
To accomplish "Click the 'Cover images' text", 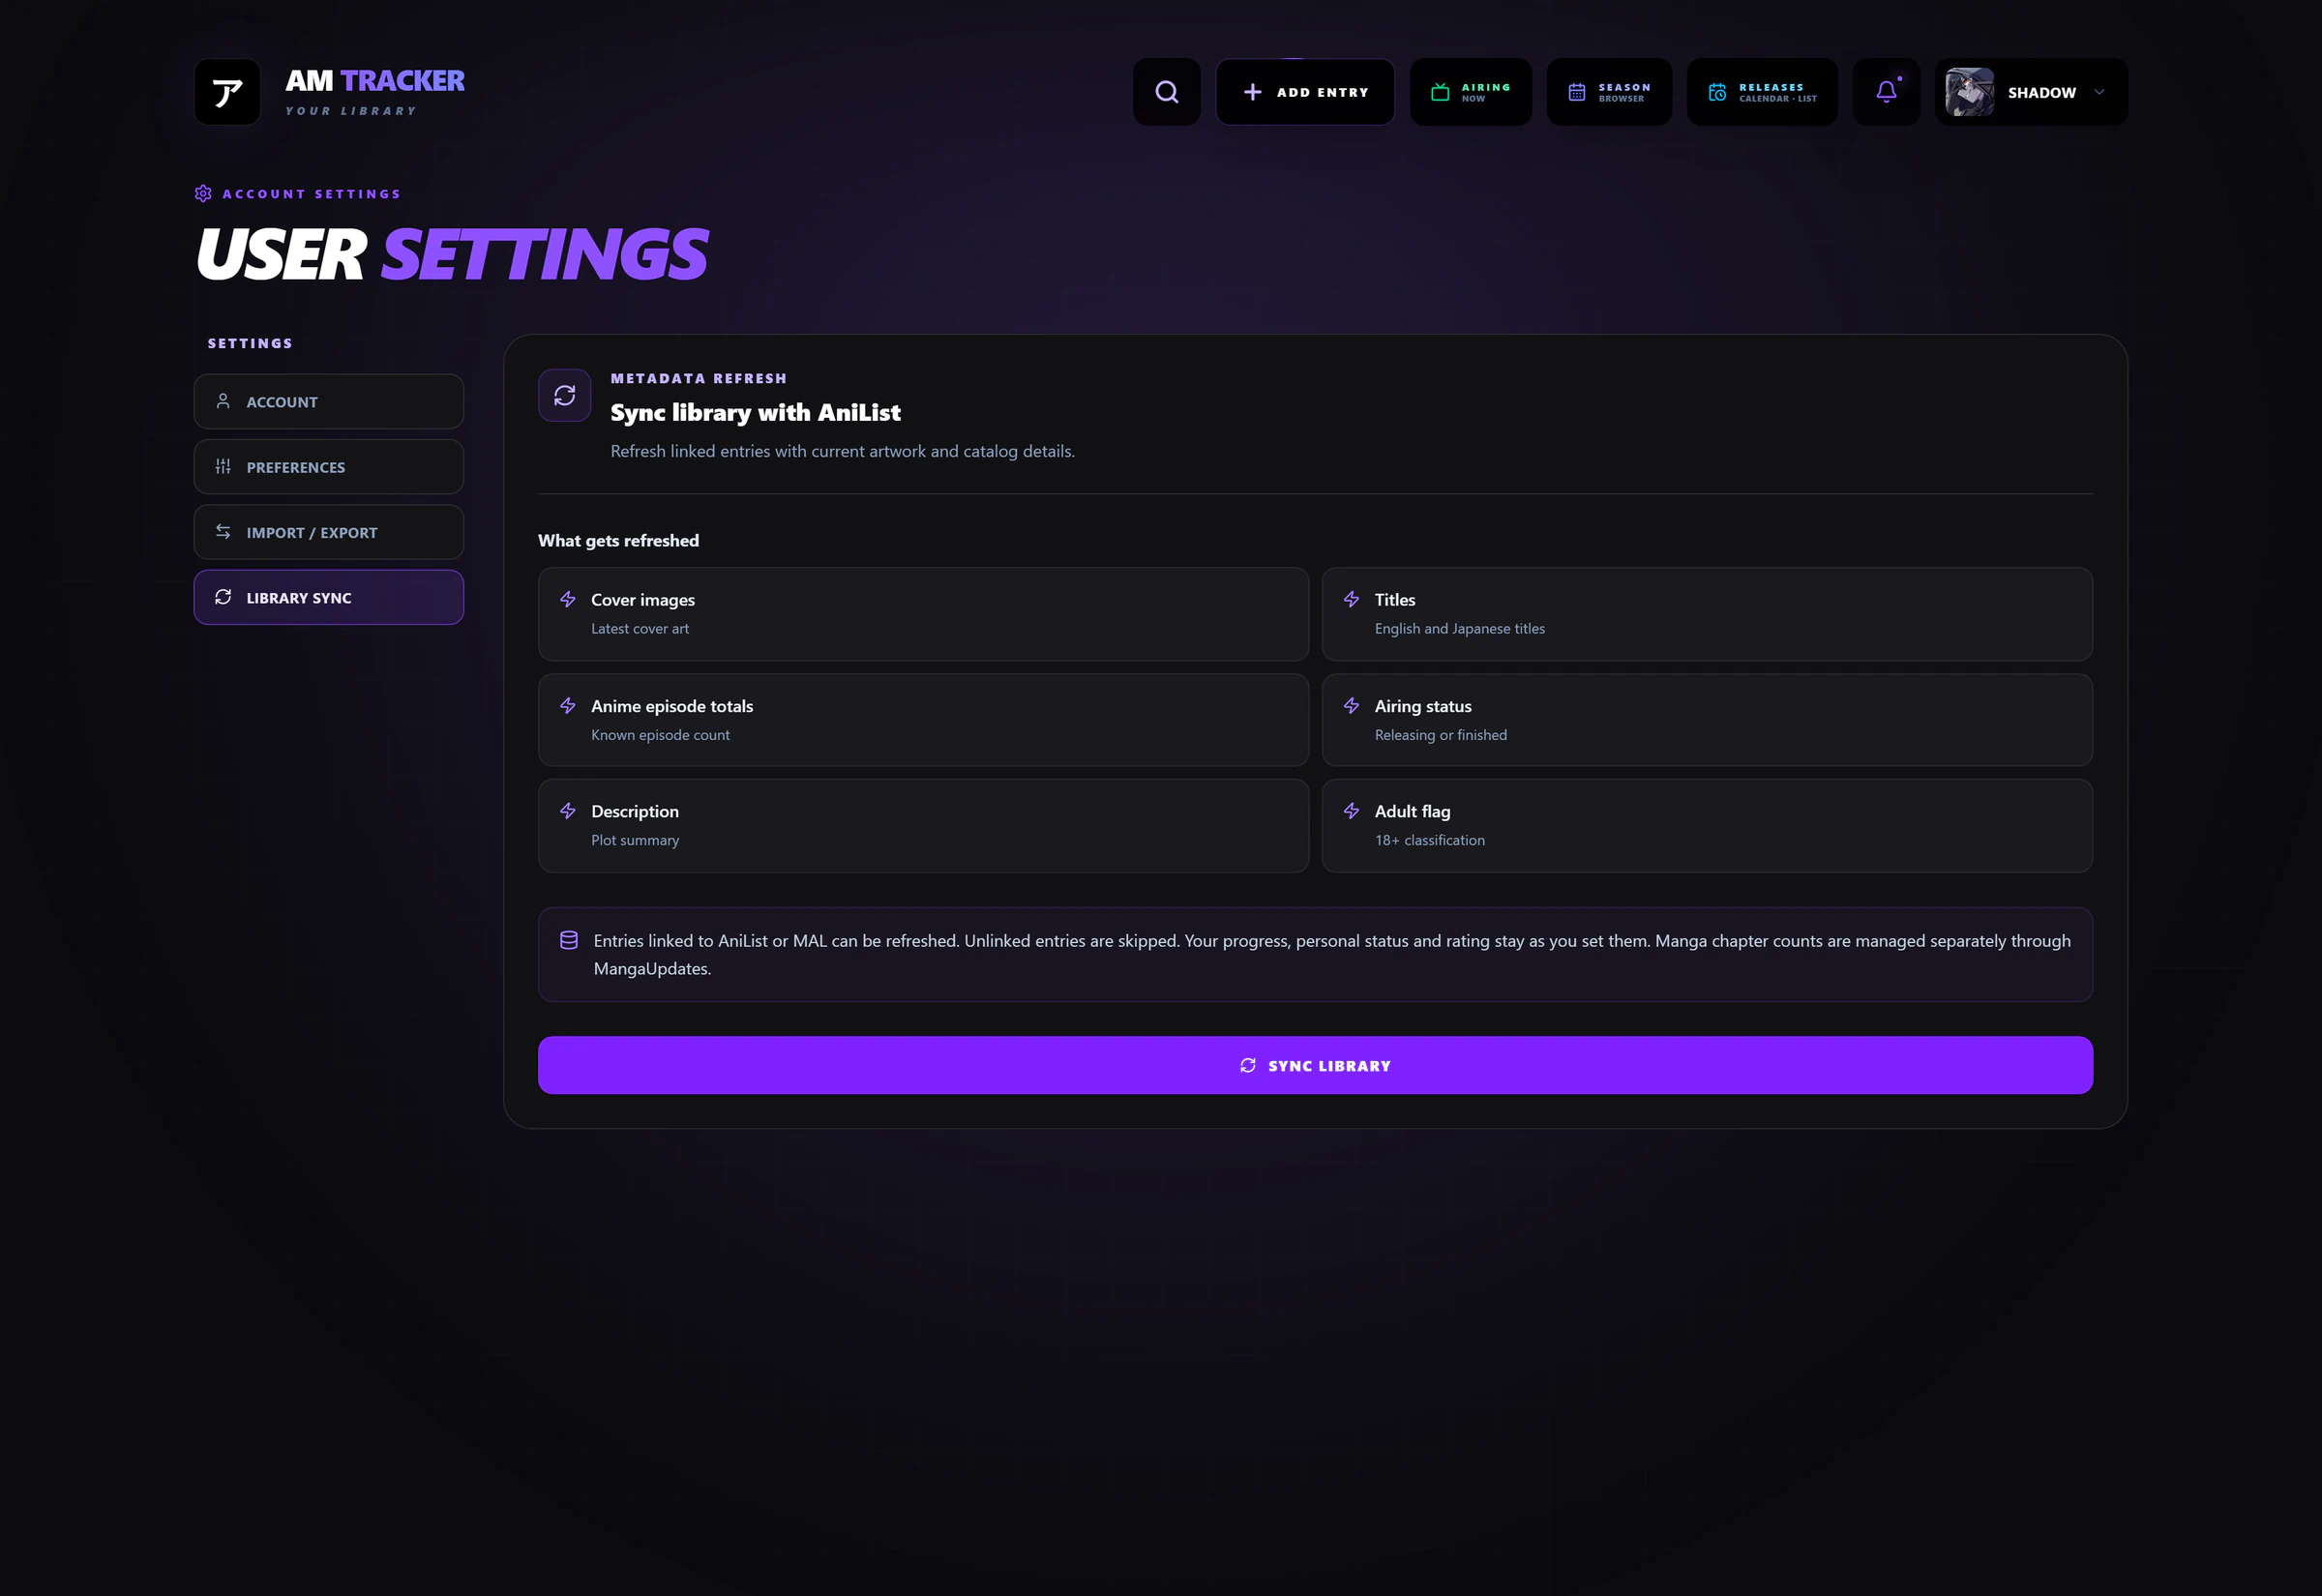I will click(643, 599).
